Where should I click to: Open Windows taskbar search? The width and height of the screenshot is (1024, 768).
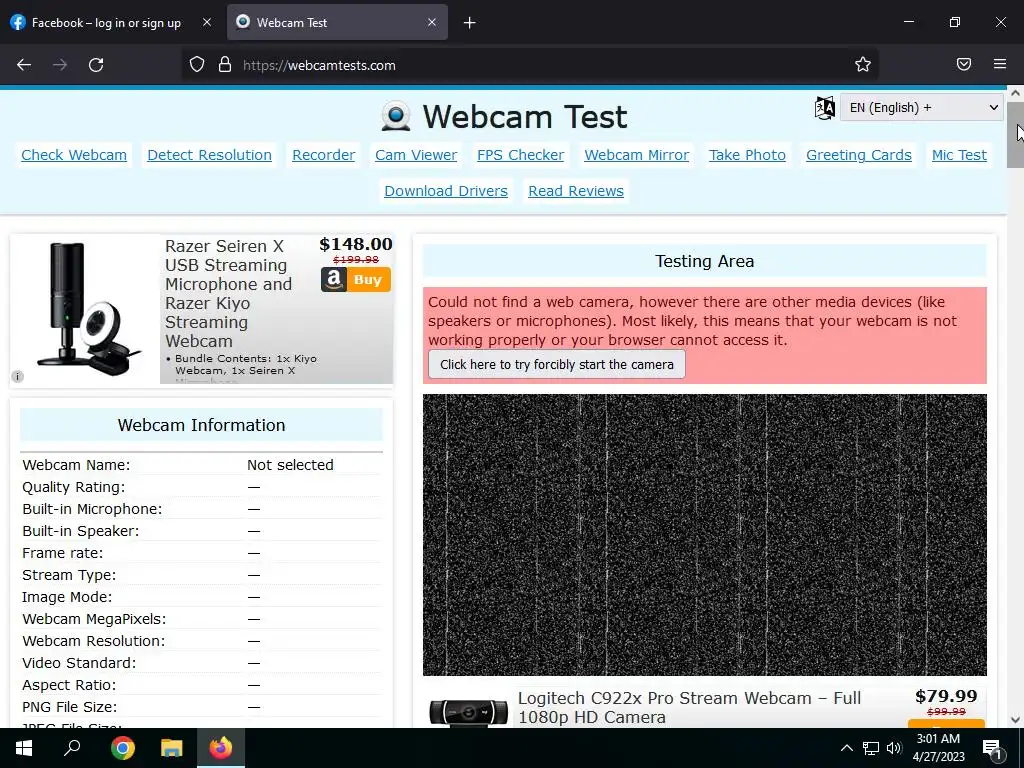pos(72,748)
